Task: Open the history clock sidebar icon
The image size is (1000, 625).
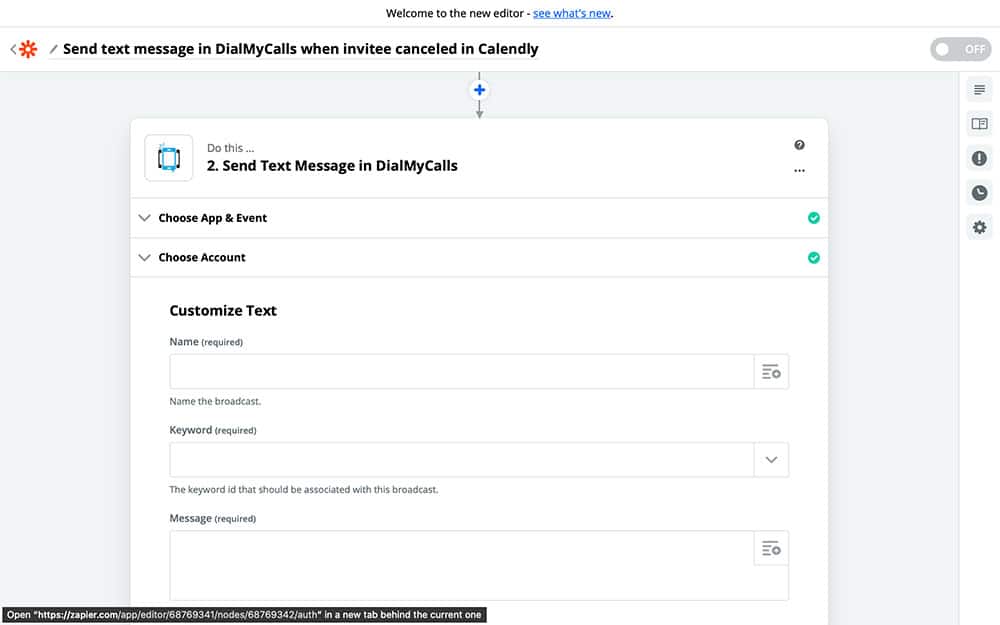Action: pyautogui.click(x=979, y=193)
